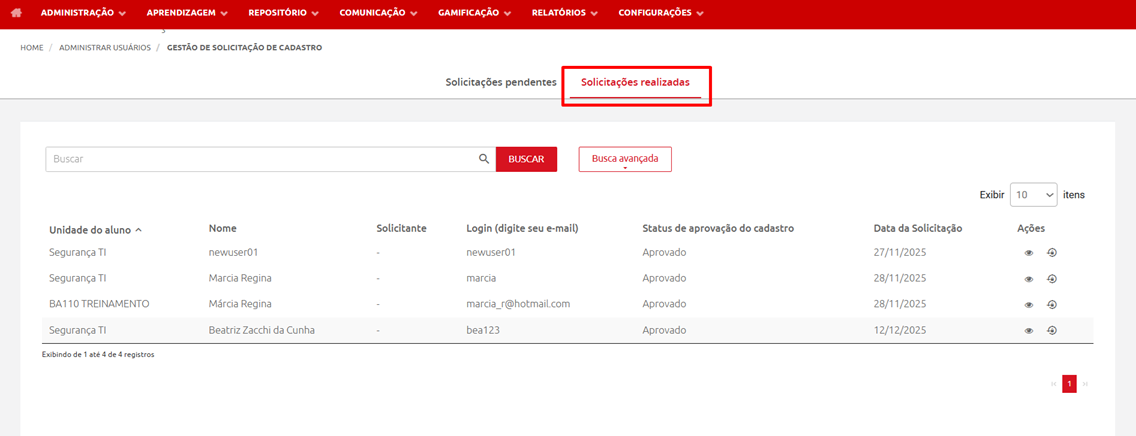This screenshot has width=1136, height=436.
Task: View Beatriz Zacchi da Cunha request via eye icon
Action: [x=1029, y=331]
